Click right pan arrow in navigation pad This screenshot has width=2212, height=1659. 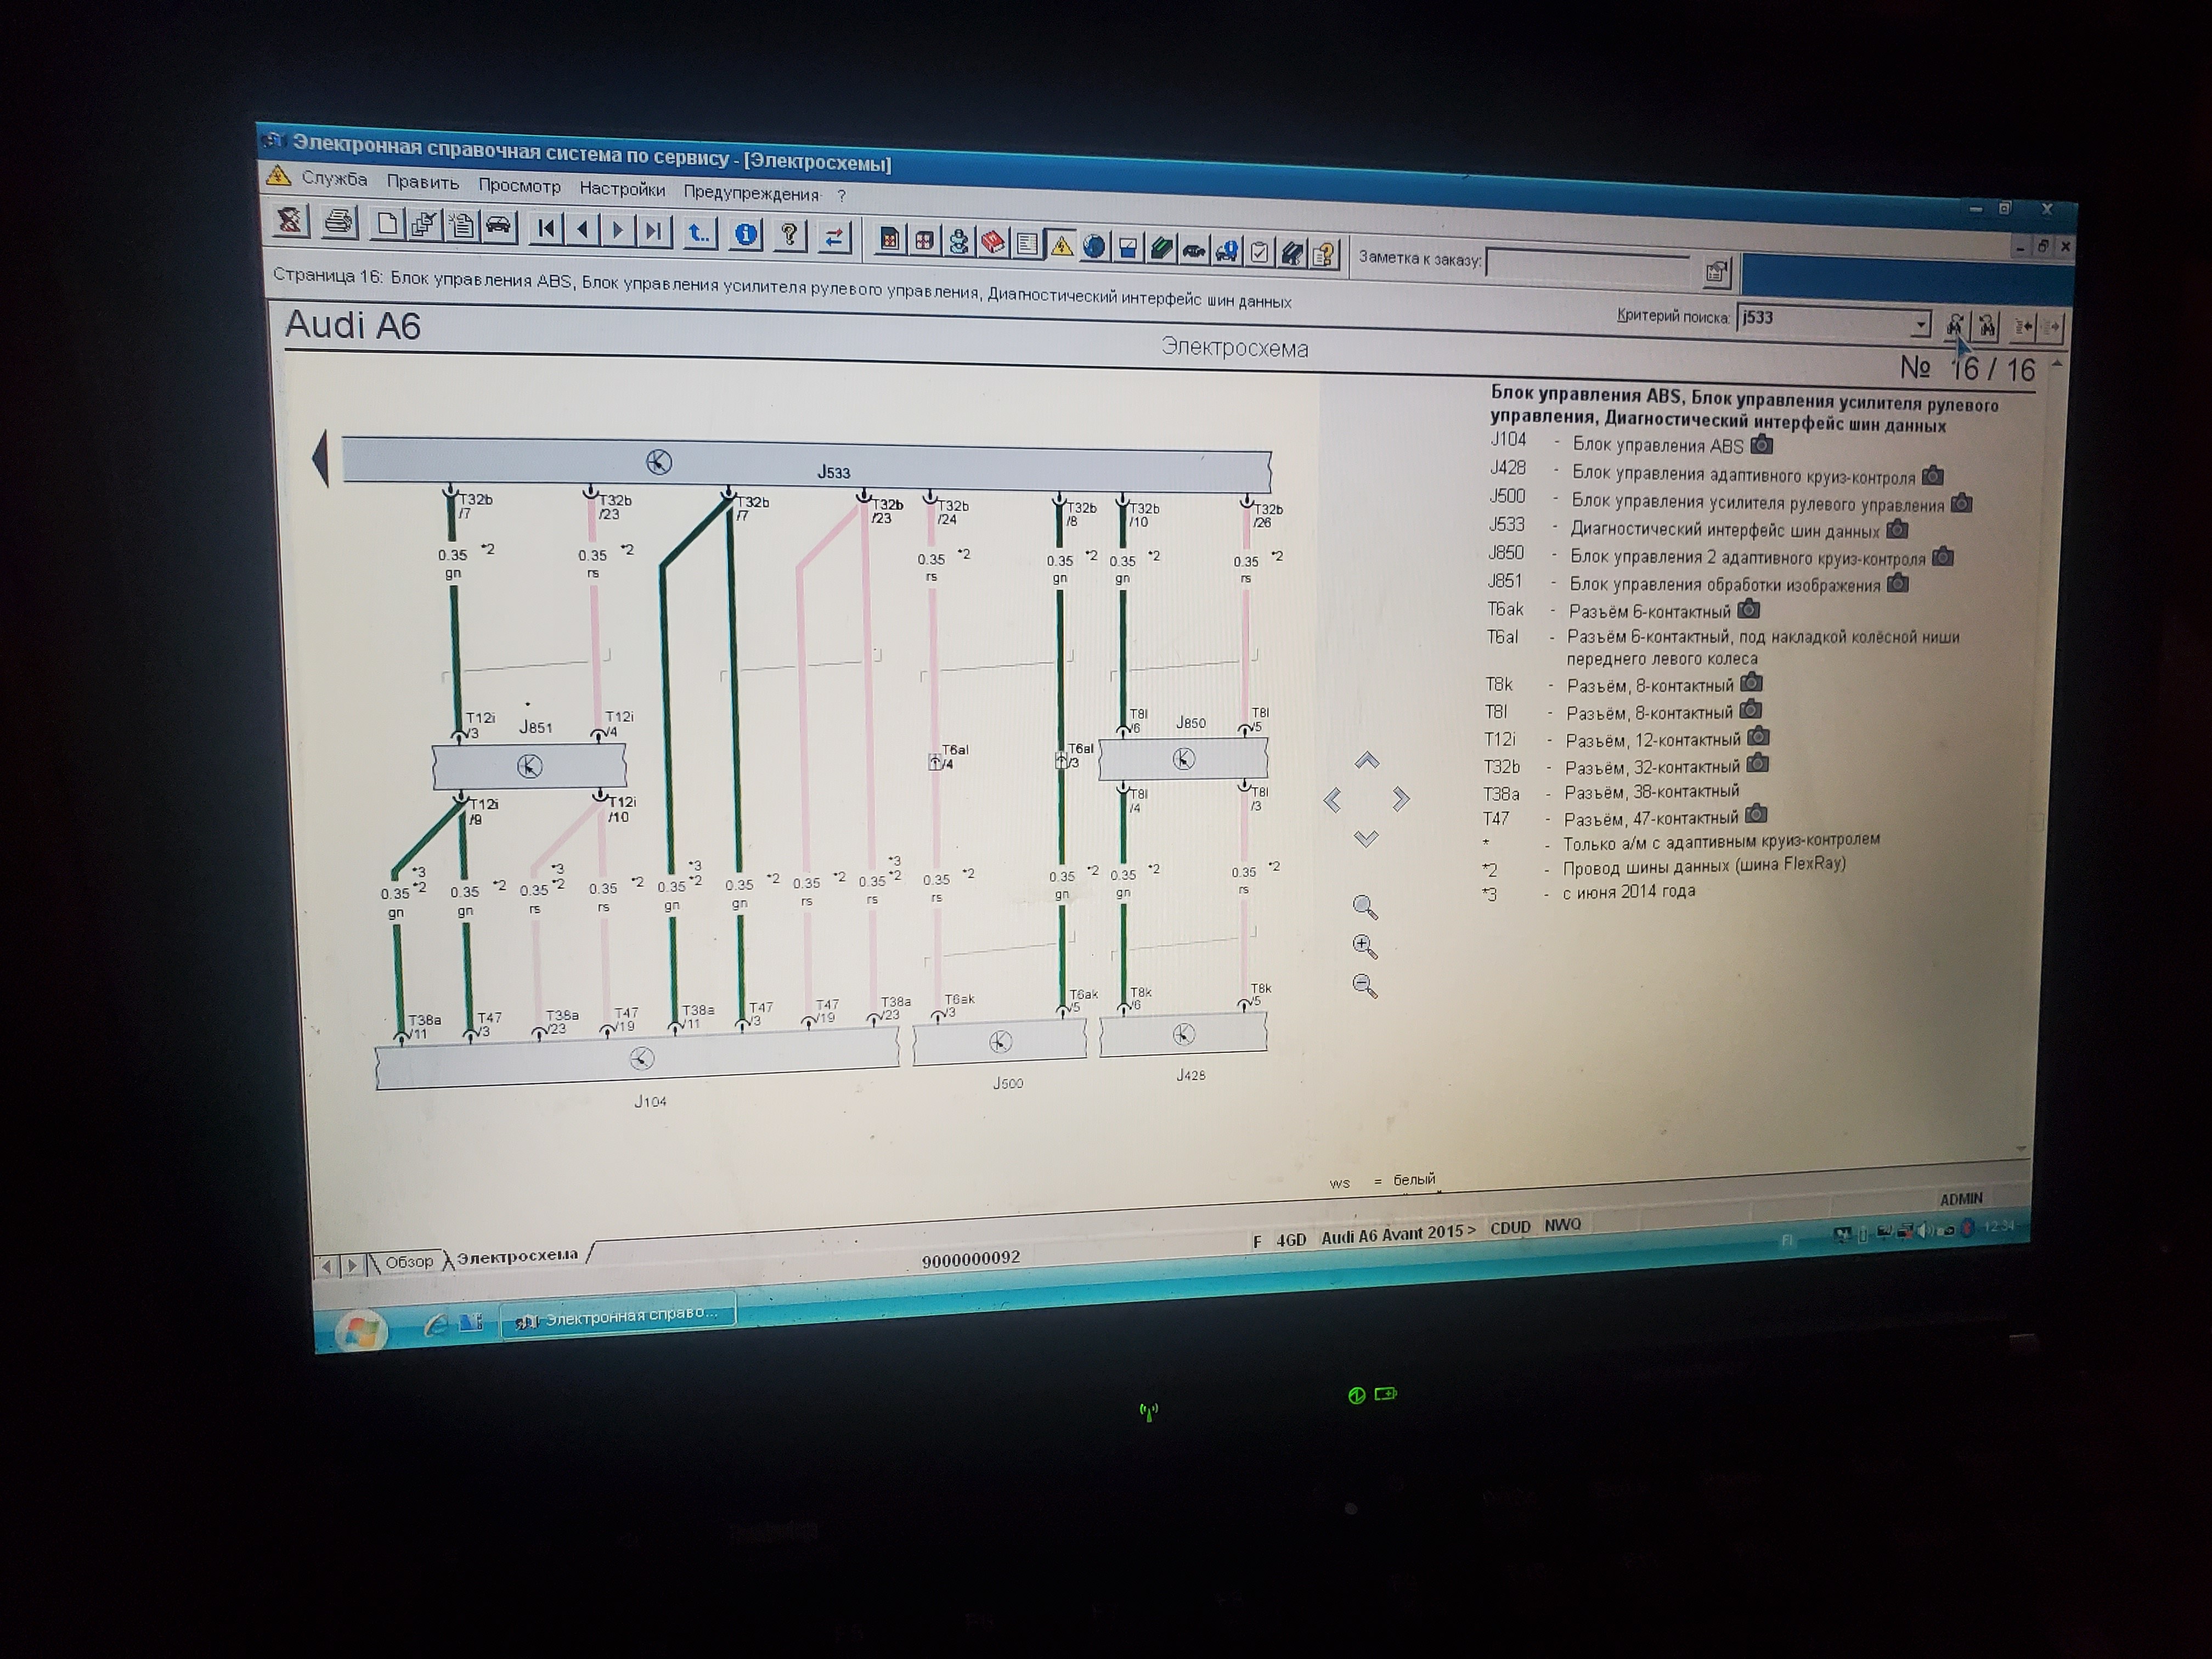point(1401,798)
